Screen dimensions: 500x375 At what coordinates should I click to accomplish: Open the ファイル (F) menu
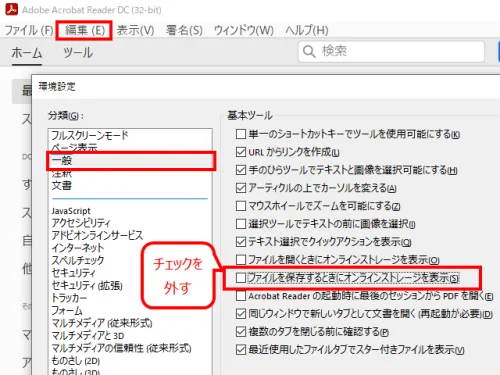29,30
